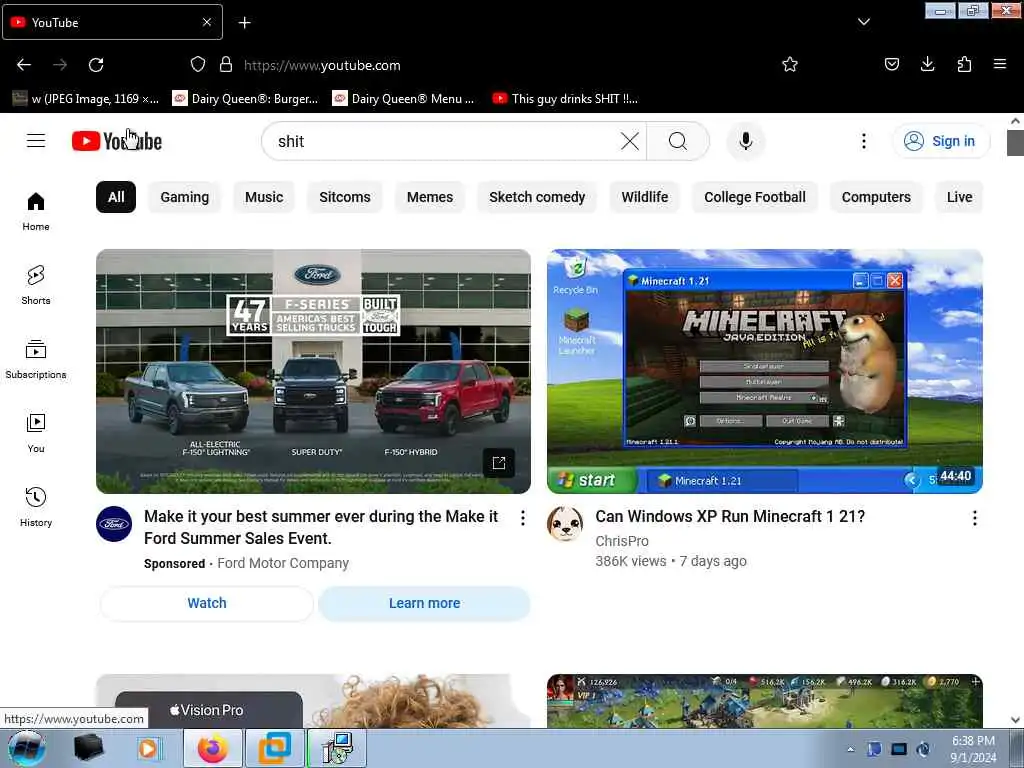Select the College Football filter chip

755,197
